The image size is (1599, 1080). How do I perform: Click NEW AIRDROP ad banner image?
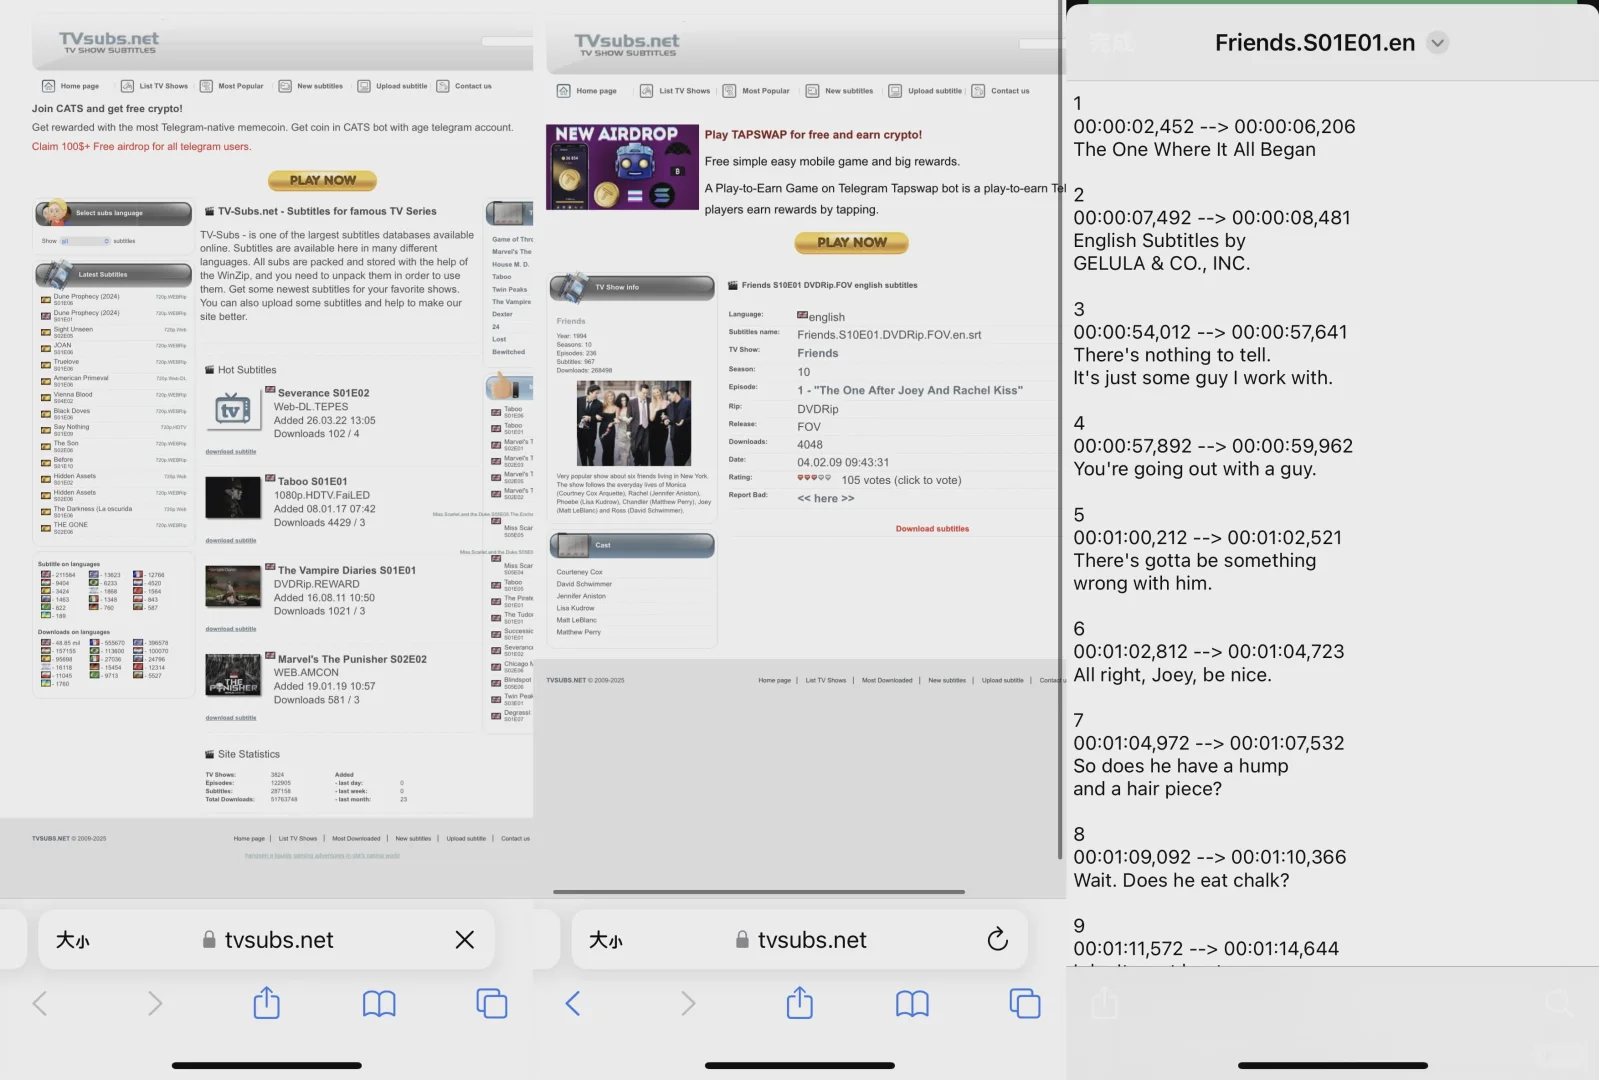tap(622, 167)
